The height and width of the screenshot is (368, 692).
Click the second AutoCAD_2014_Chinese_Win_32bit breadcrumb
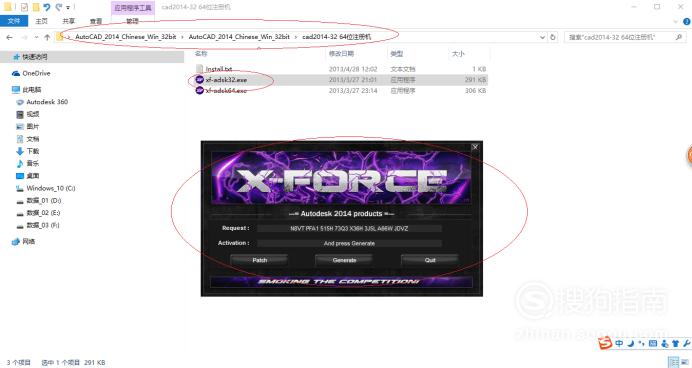(239, 37)
